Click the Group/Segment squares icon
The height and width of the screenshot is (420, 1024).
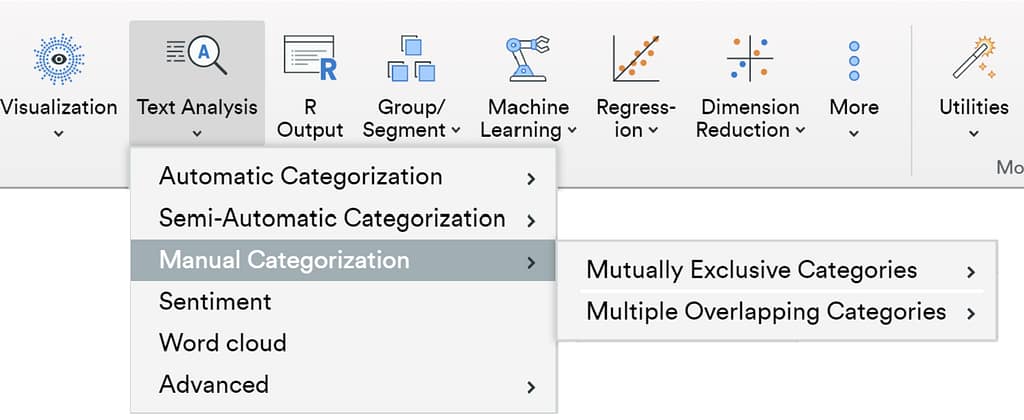411,59
